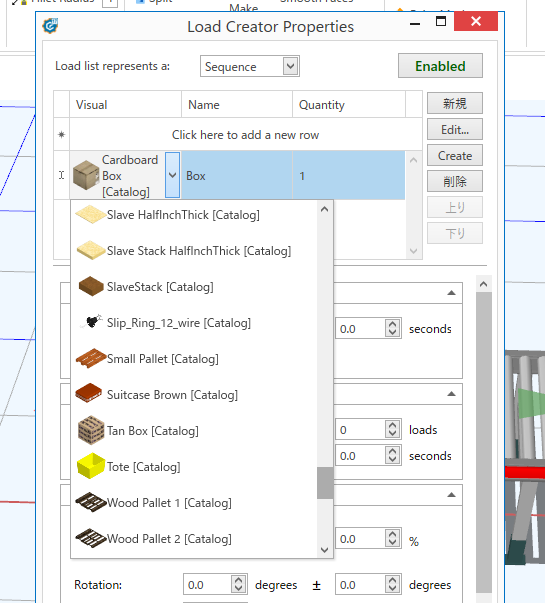Click the Rotation plus-minus tolerance field

(360, 585)
